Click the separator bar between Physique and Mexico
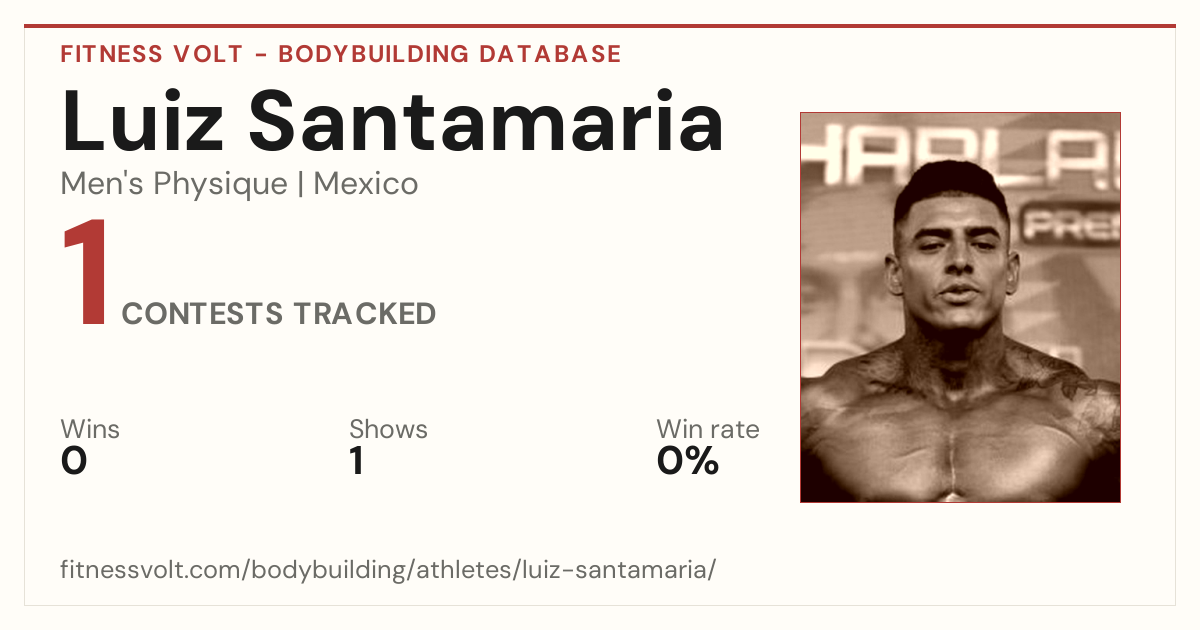Image resolution: width=1200 pixels, height=630 pixels. click(x=301, y=185)
